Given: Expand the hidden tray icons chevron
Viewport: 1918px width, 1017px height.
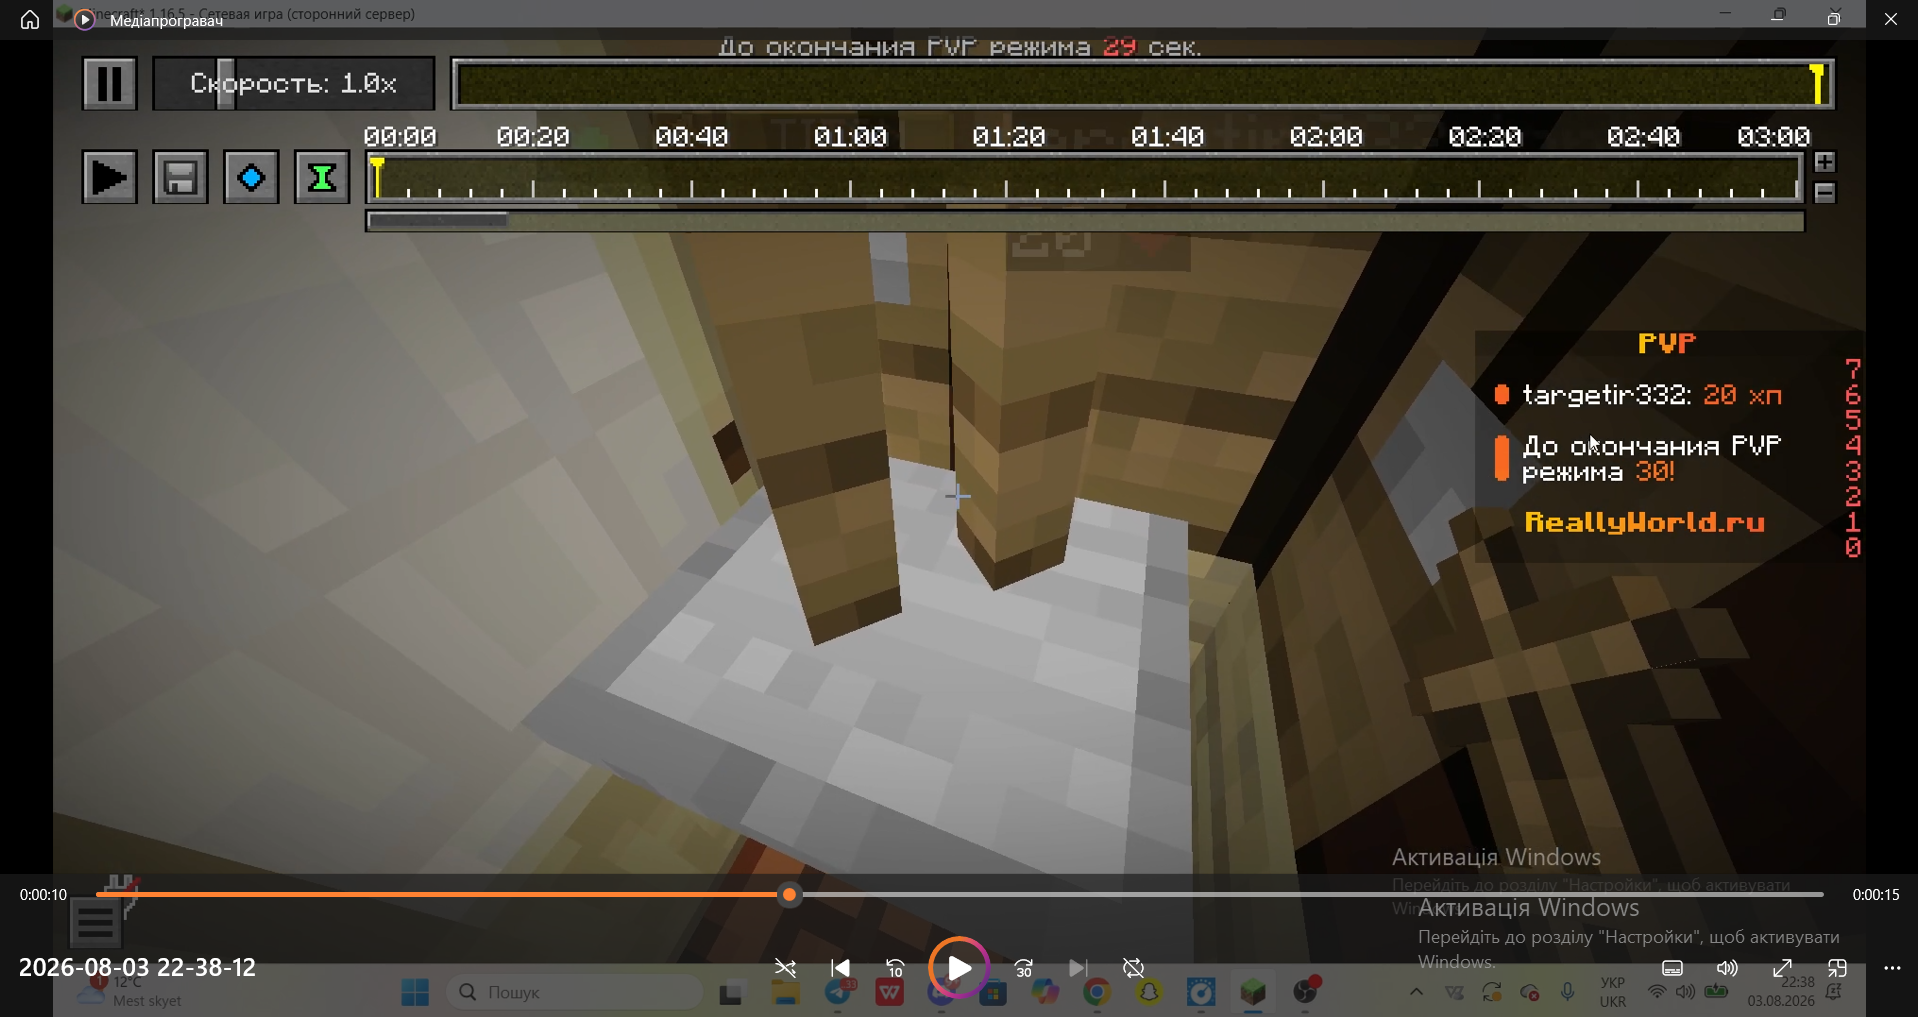Looking at the screenshot, I should [x=1416, y=993].
